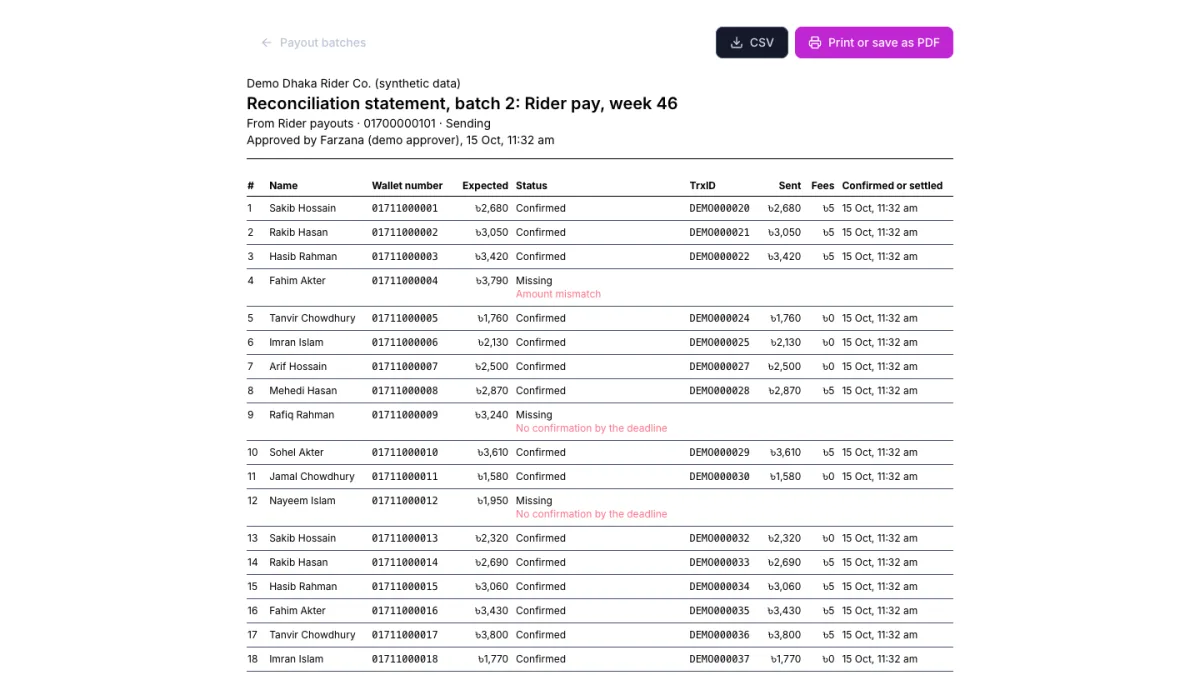Click TrxID DEM0000024
Viewport: 1200px width, 675px height.
click(719, 319)
